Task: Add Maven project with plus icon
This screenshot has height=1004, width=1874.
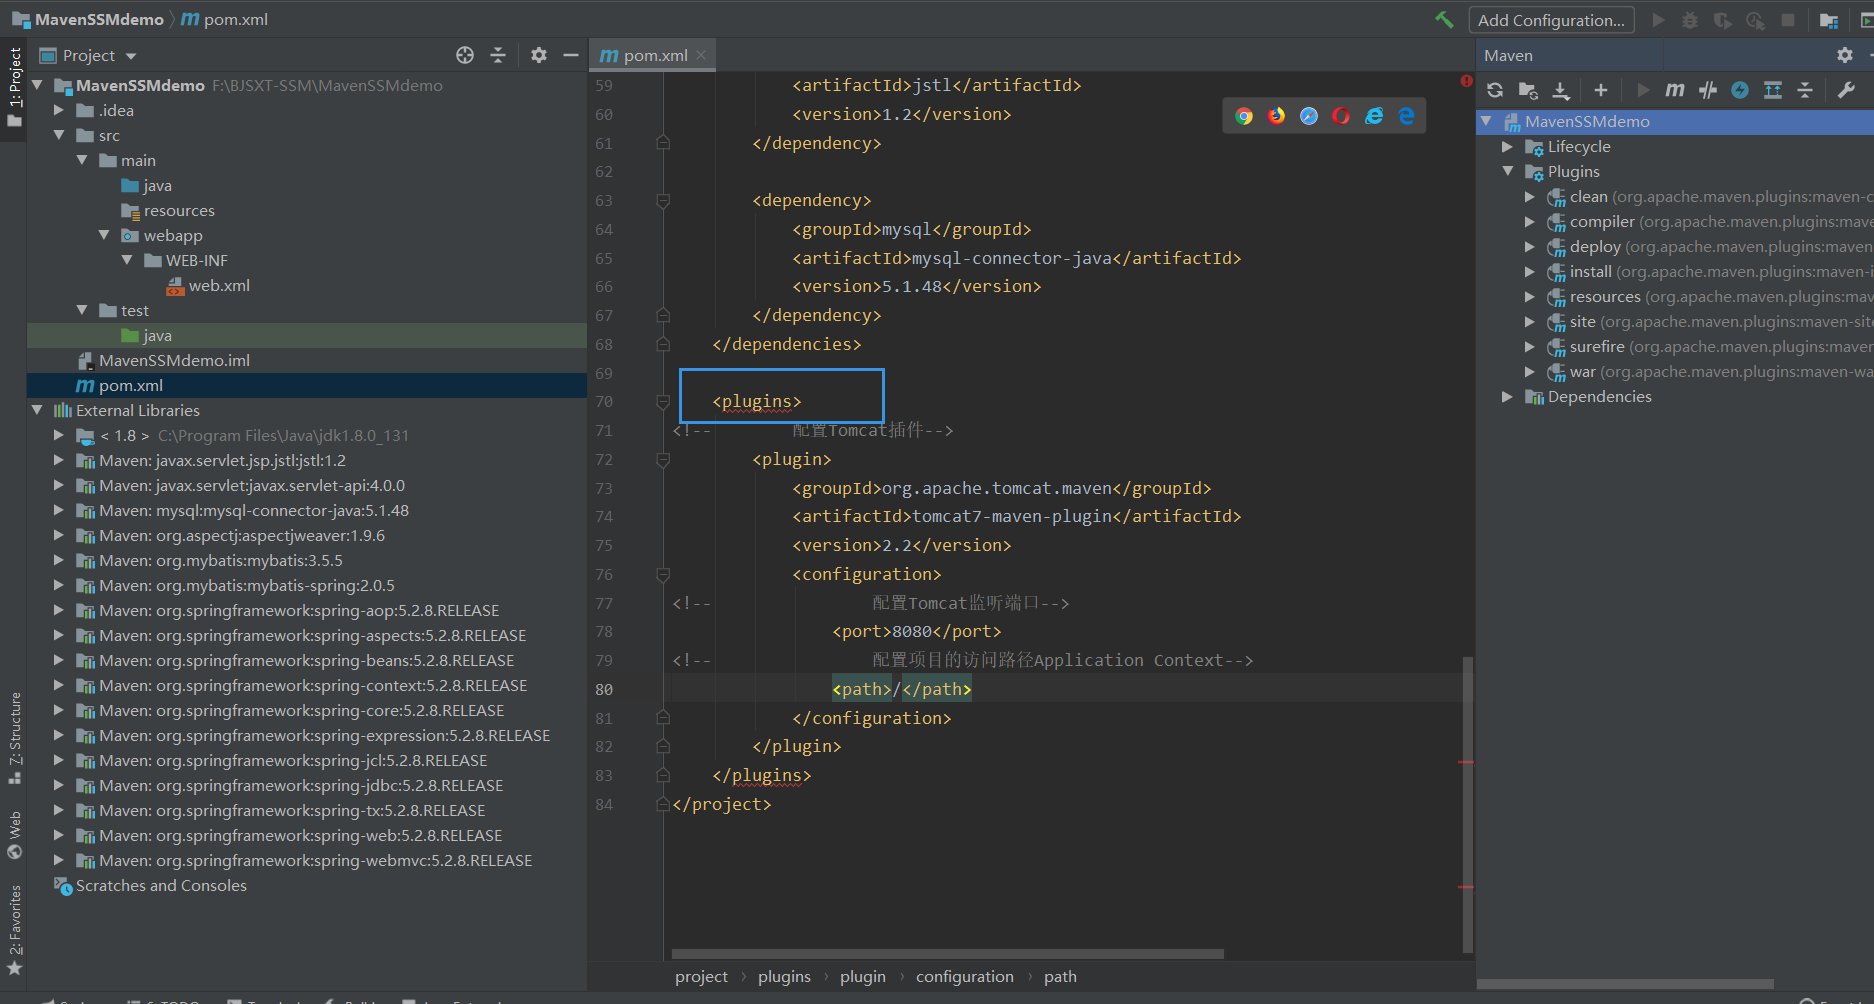Action: tap(1601, 90)
